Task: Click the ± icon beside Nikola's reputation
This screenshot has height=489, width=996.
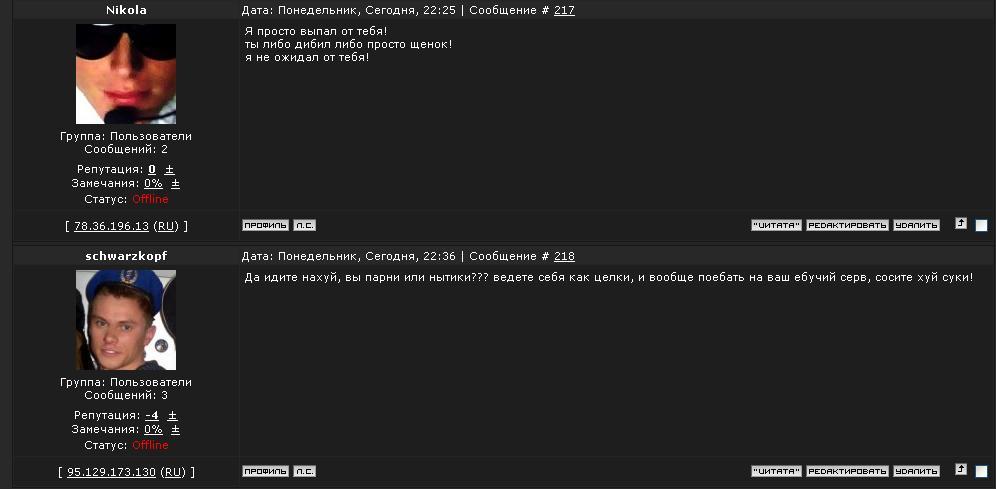Action: pos(170,169)
